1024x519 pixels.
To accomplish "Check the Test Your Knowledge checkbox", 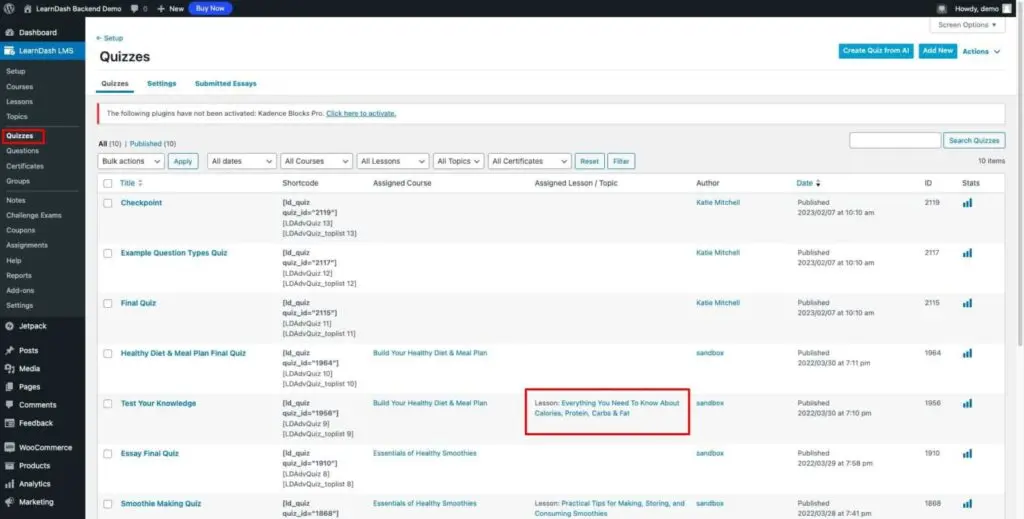I will click(108, 403).
